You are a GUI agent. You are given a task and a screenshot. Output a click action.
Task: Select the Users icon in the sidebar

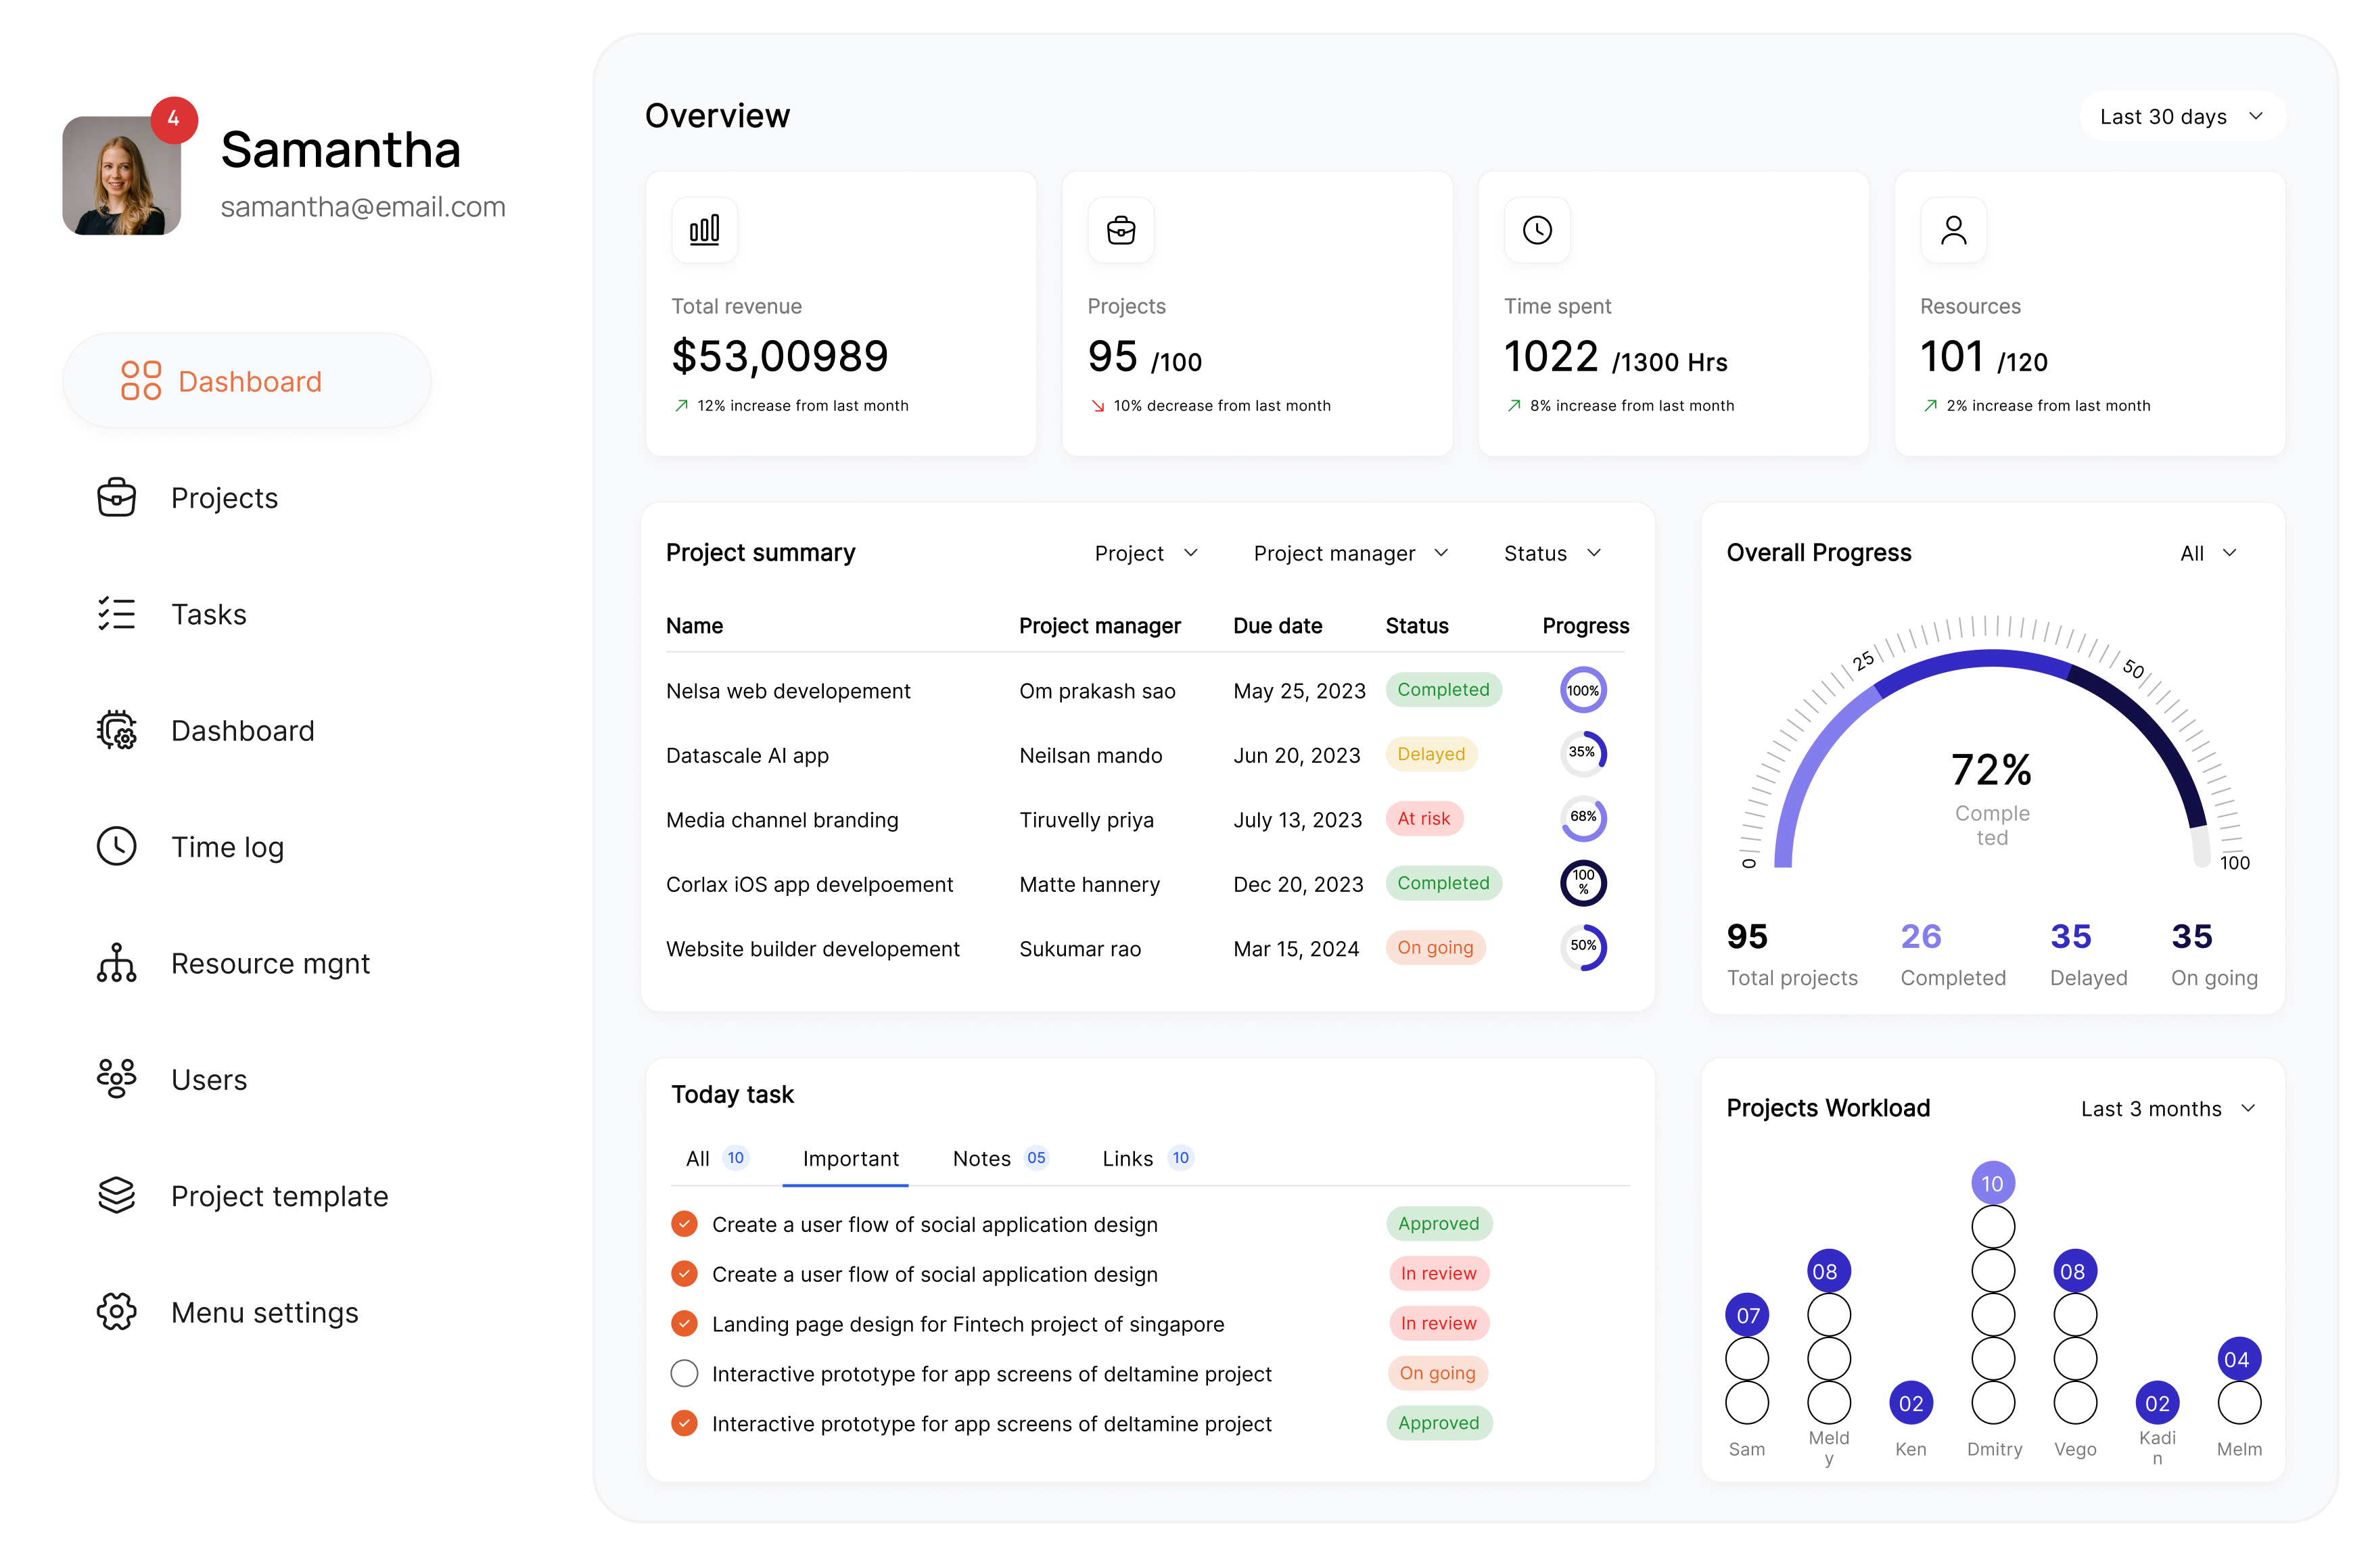point(117,1079)
